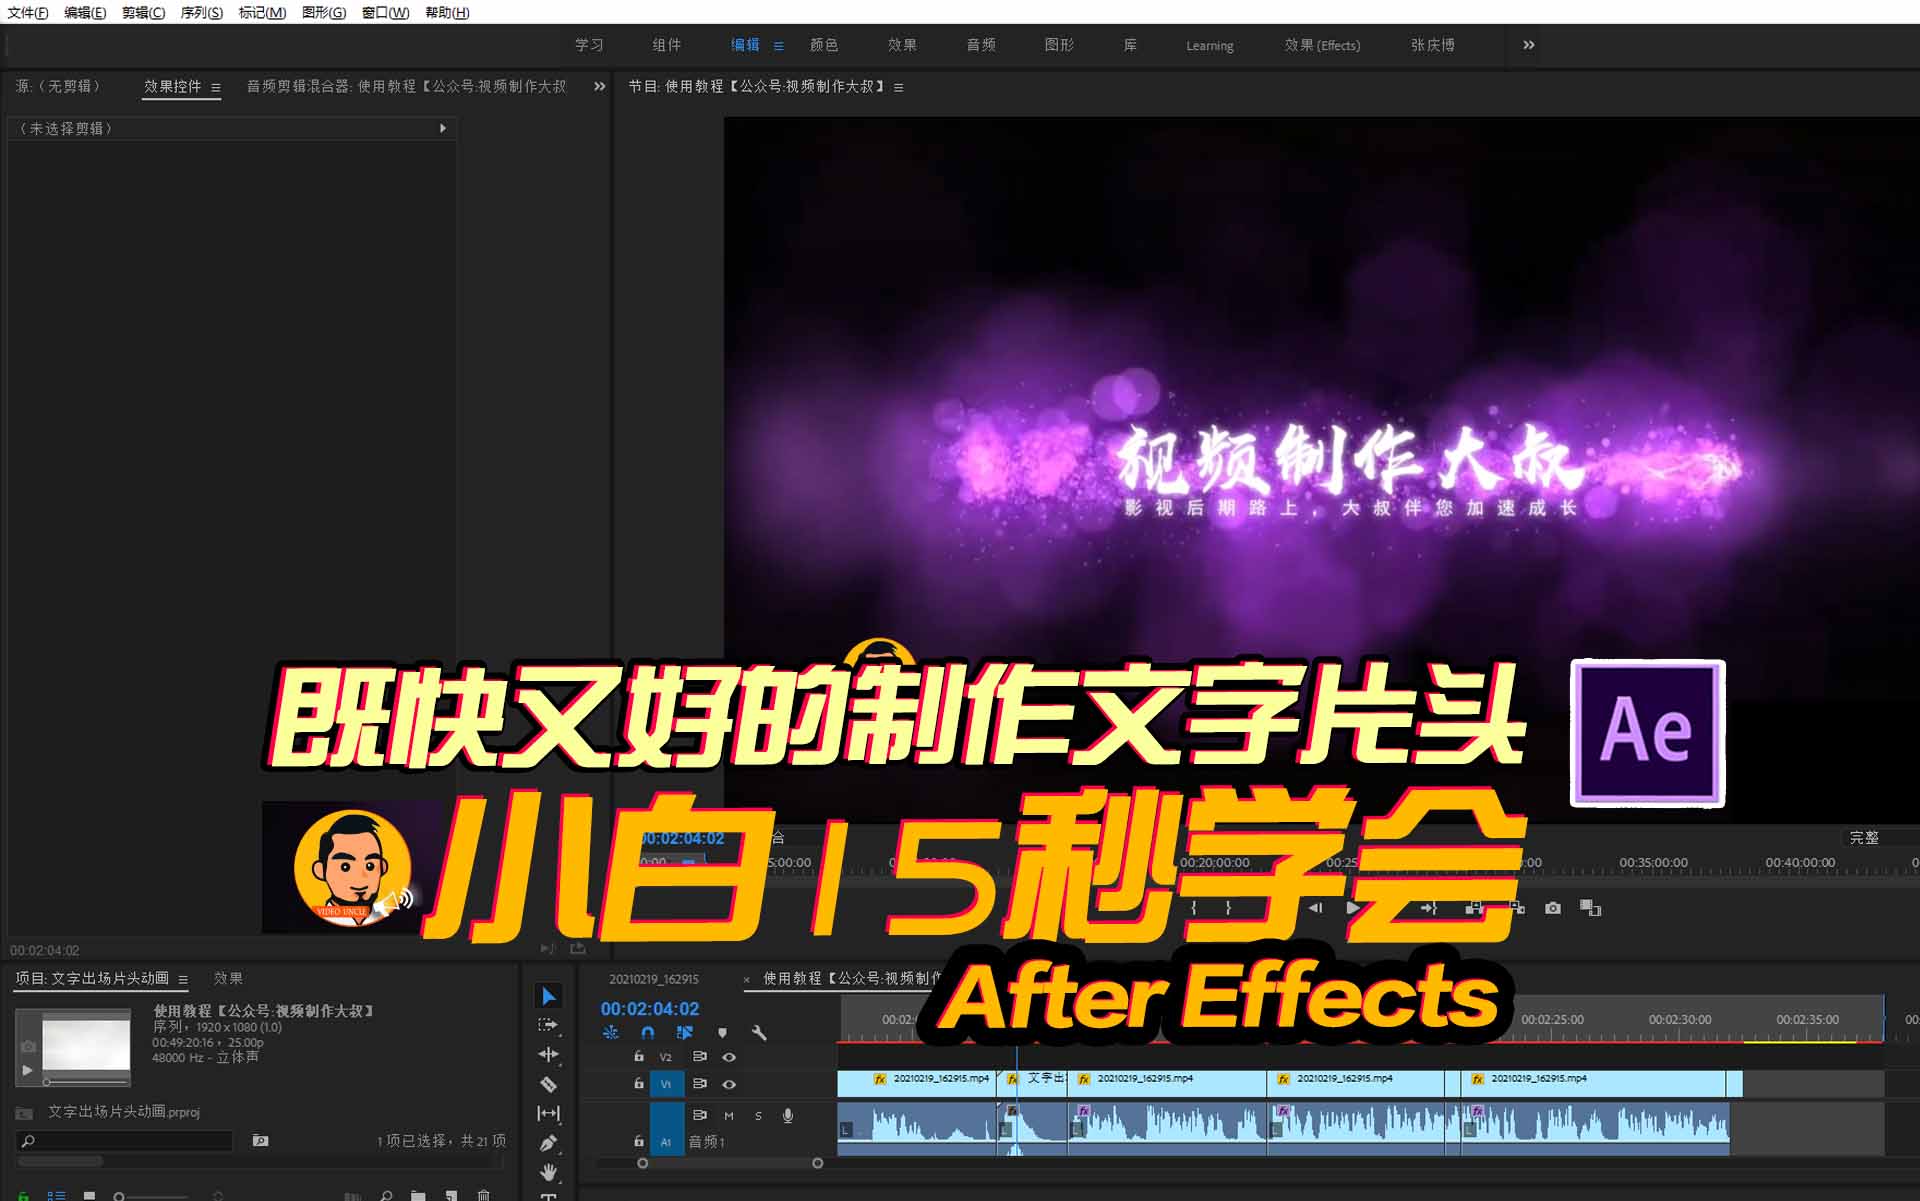
Task: Select the Hand tool
Action: point(548,1172)
